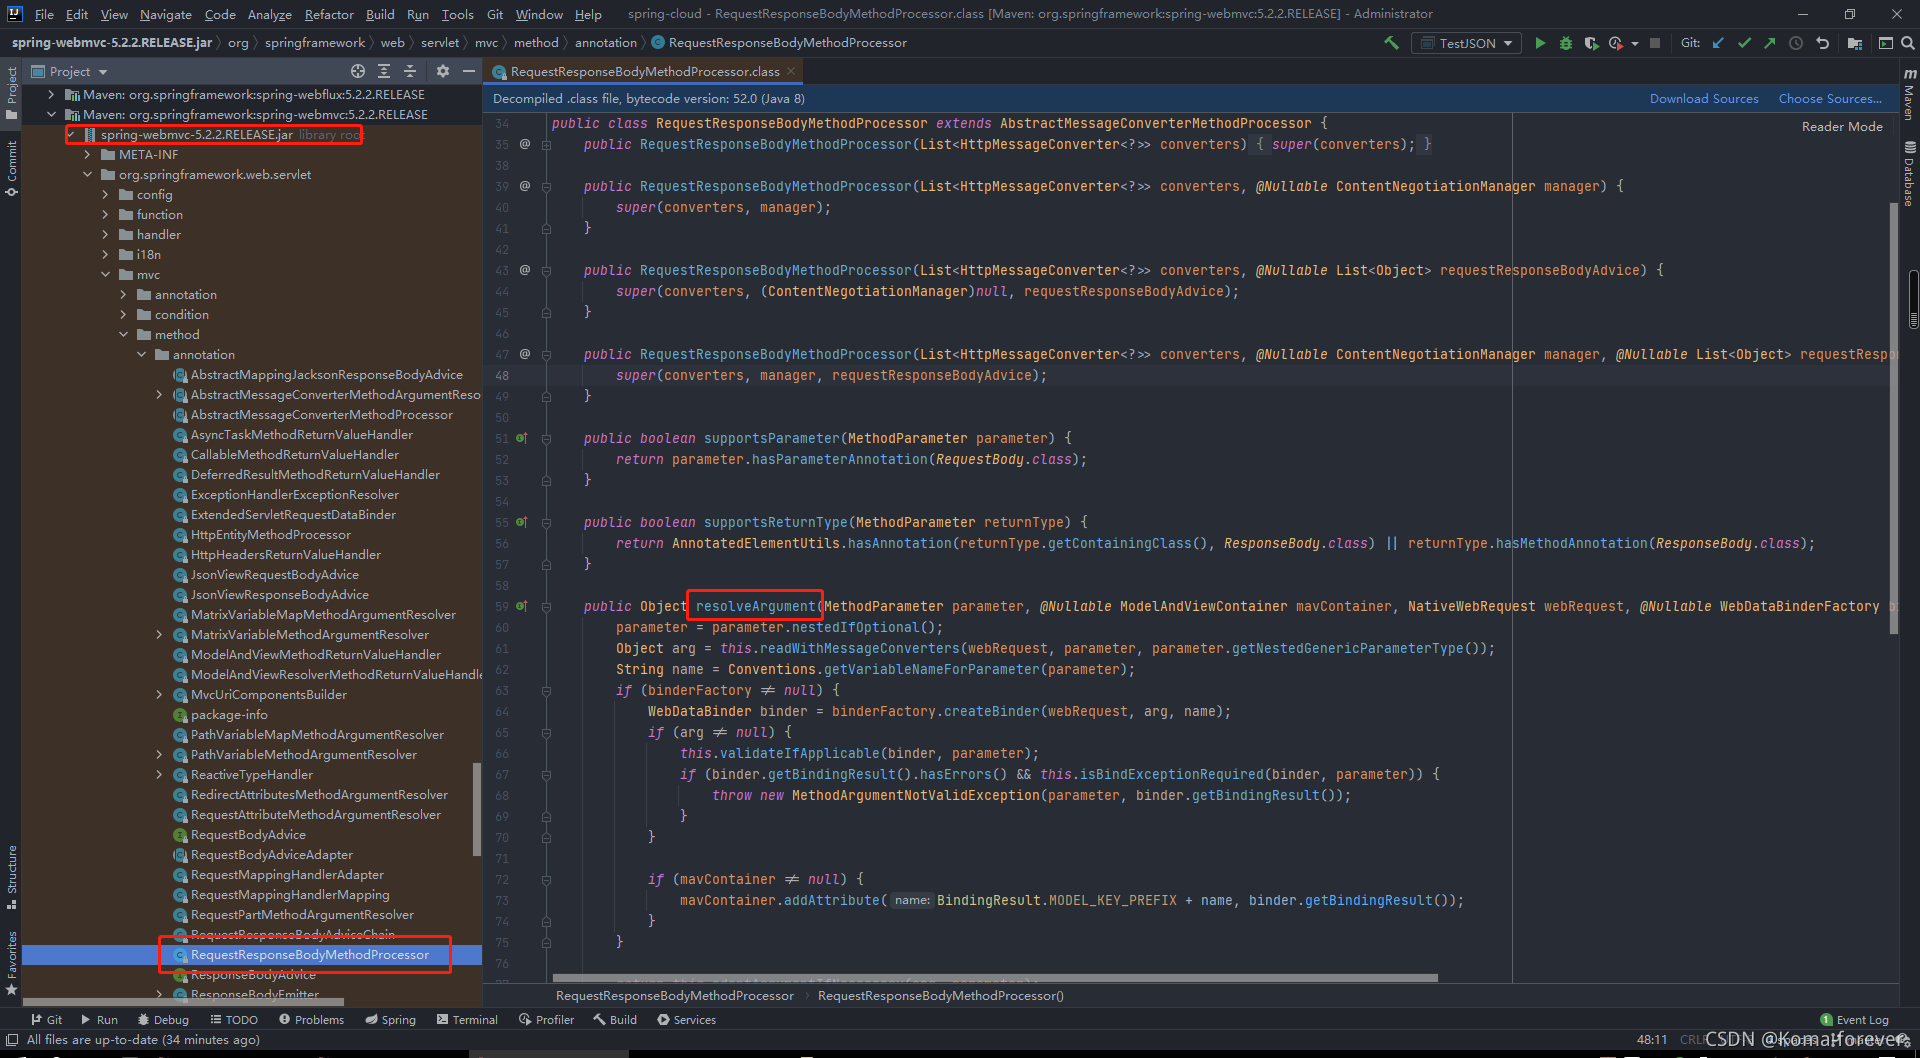1920x1058 pixels.
Task: Click override gutter icon beside supportsParameter
Action: coord(521,438)
